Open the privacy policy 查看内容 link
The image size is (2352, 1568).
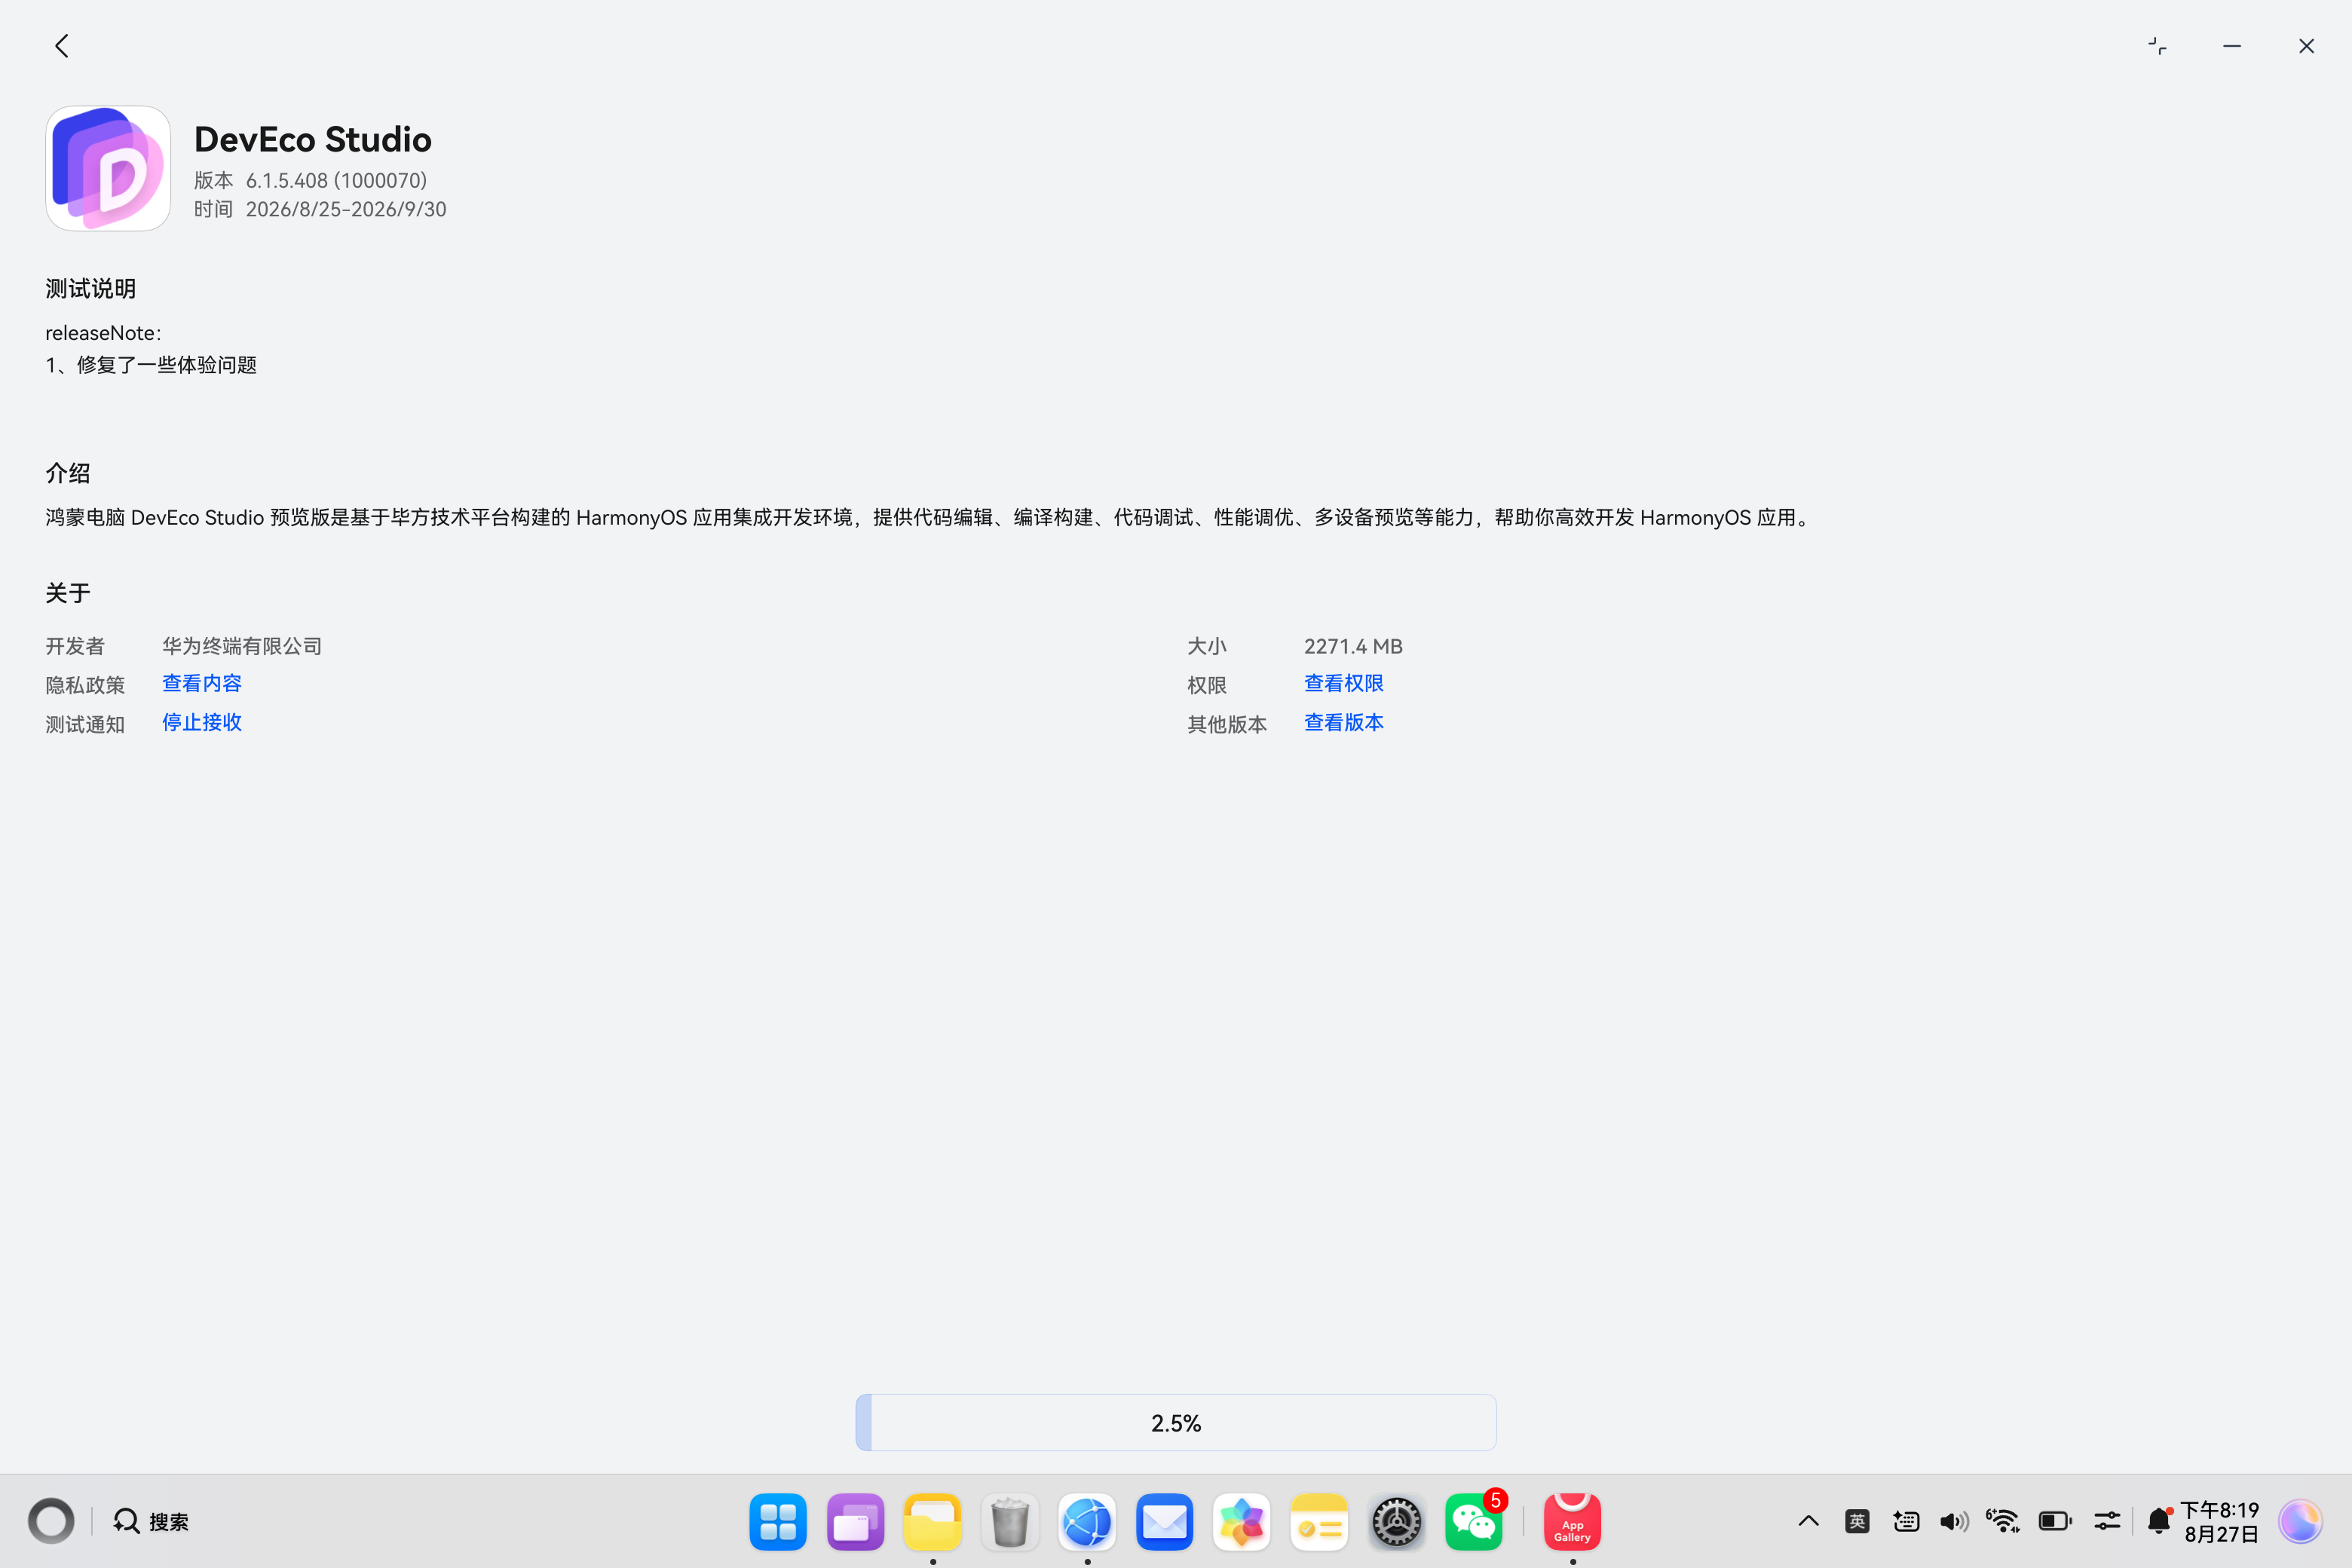point(202,684)
